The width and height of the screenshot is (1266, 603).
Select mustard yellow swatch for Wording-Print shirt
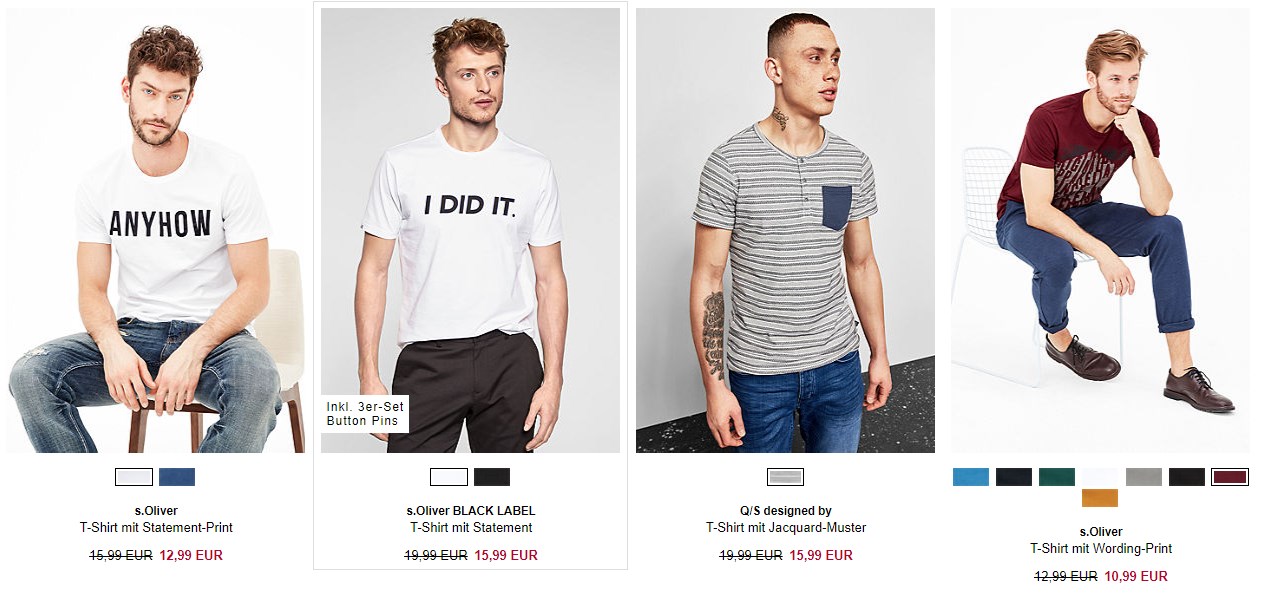point(1100,498)
